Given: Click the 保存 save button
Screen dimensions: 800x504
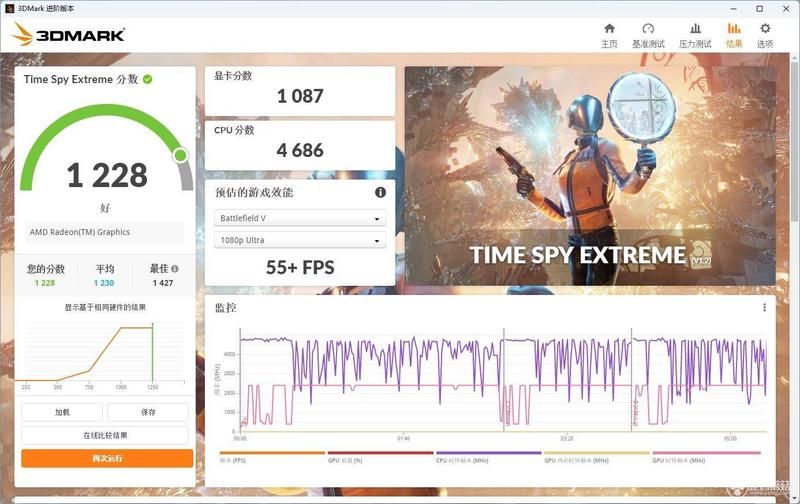Looking at the screenshot, I should point(148,412).
